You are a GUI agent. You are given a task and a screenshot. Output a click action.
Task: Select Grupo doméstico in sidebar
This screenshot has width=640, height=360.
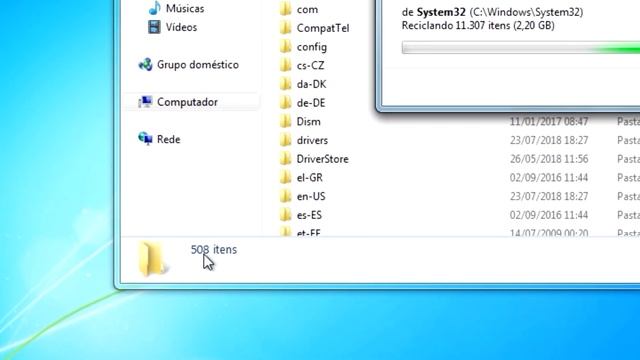coord(198,65)
